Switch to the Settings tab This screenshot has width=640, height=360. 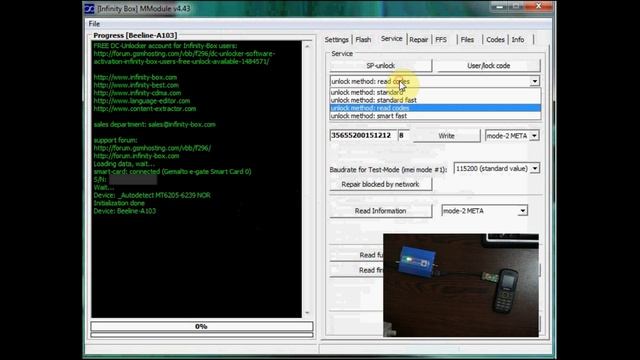point(337,40)
